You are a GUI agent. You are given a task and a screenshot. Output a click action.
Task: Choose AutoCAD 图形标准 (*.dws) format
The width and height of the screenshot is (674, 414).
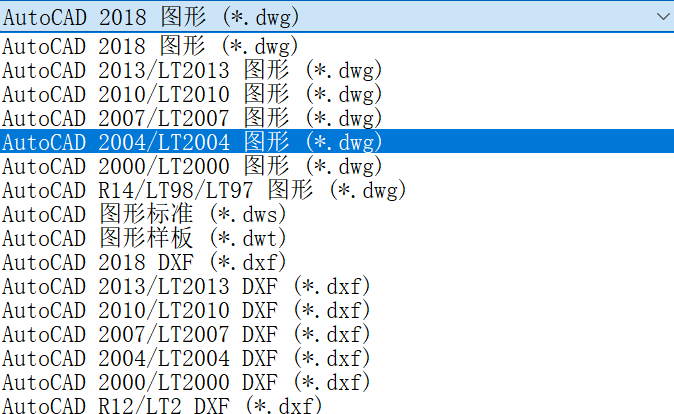click(x=337, y=214)
